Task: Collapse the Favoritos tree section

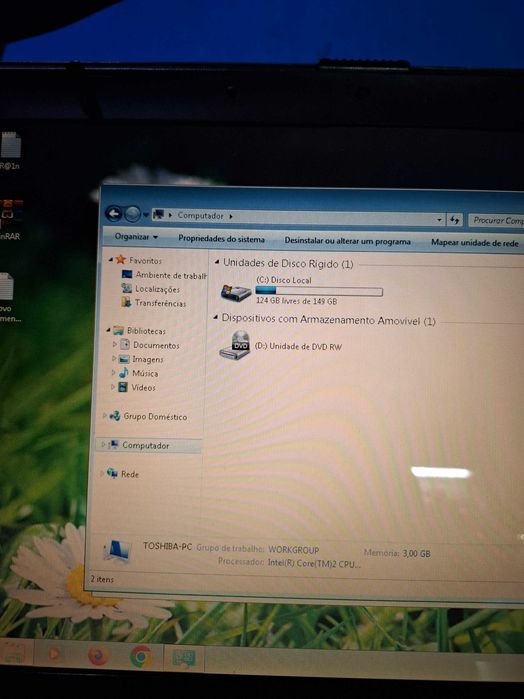Action: [x=111, y=259]
